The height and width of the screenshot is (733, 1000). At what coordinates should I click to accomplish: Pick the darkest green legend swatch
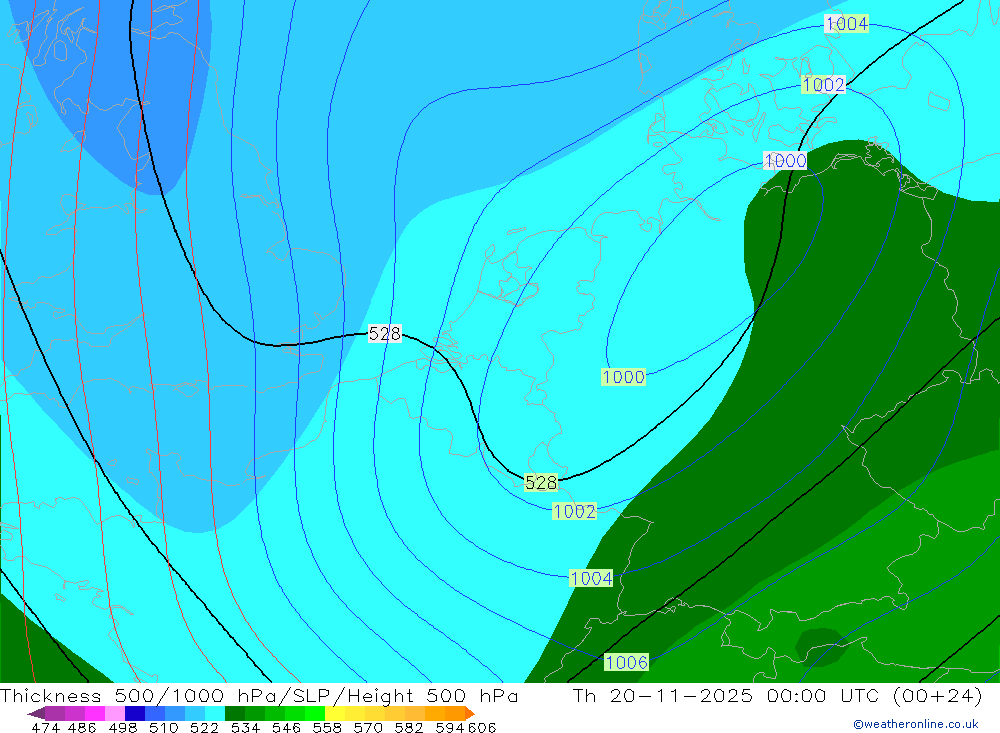click(235, 714)
